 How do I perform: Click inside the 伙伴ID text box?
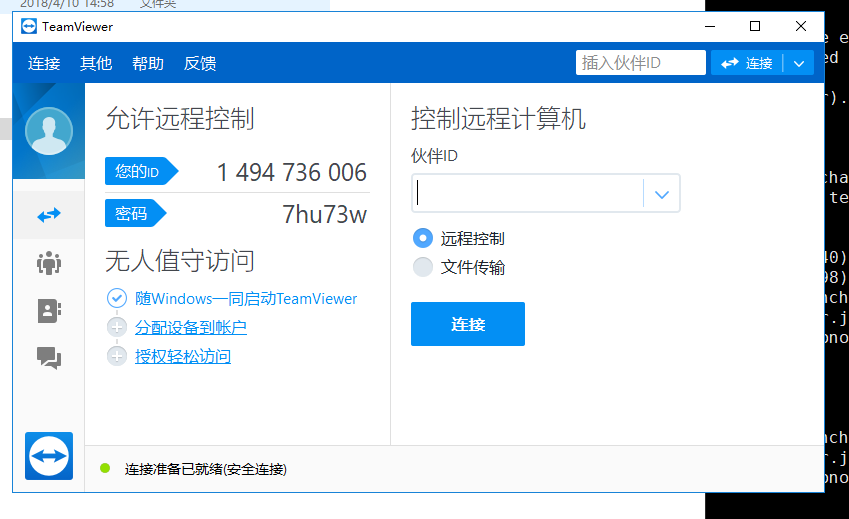click(528, 193)
